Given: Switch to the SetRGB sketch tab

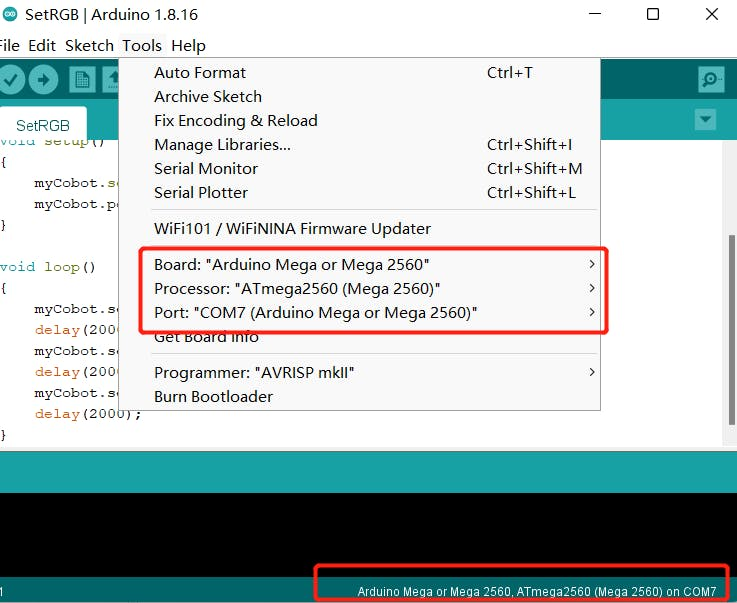Looking at the screenshot, I should (x=43, y=125).
